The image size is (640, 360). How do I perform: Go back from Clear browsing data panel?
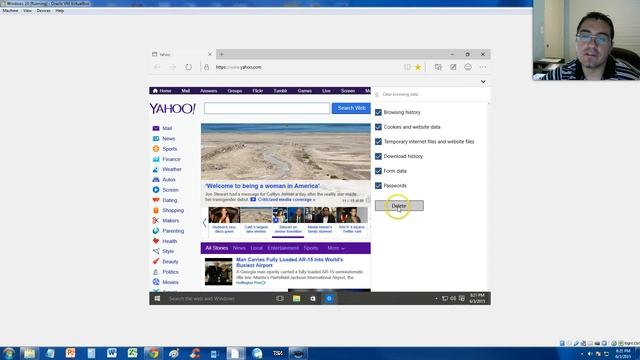click(x=377, y=94)
